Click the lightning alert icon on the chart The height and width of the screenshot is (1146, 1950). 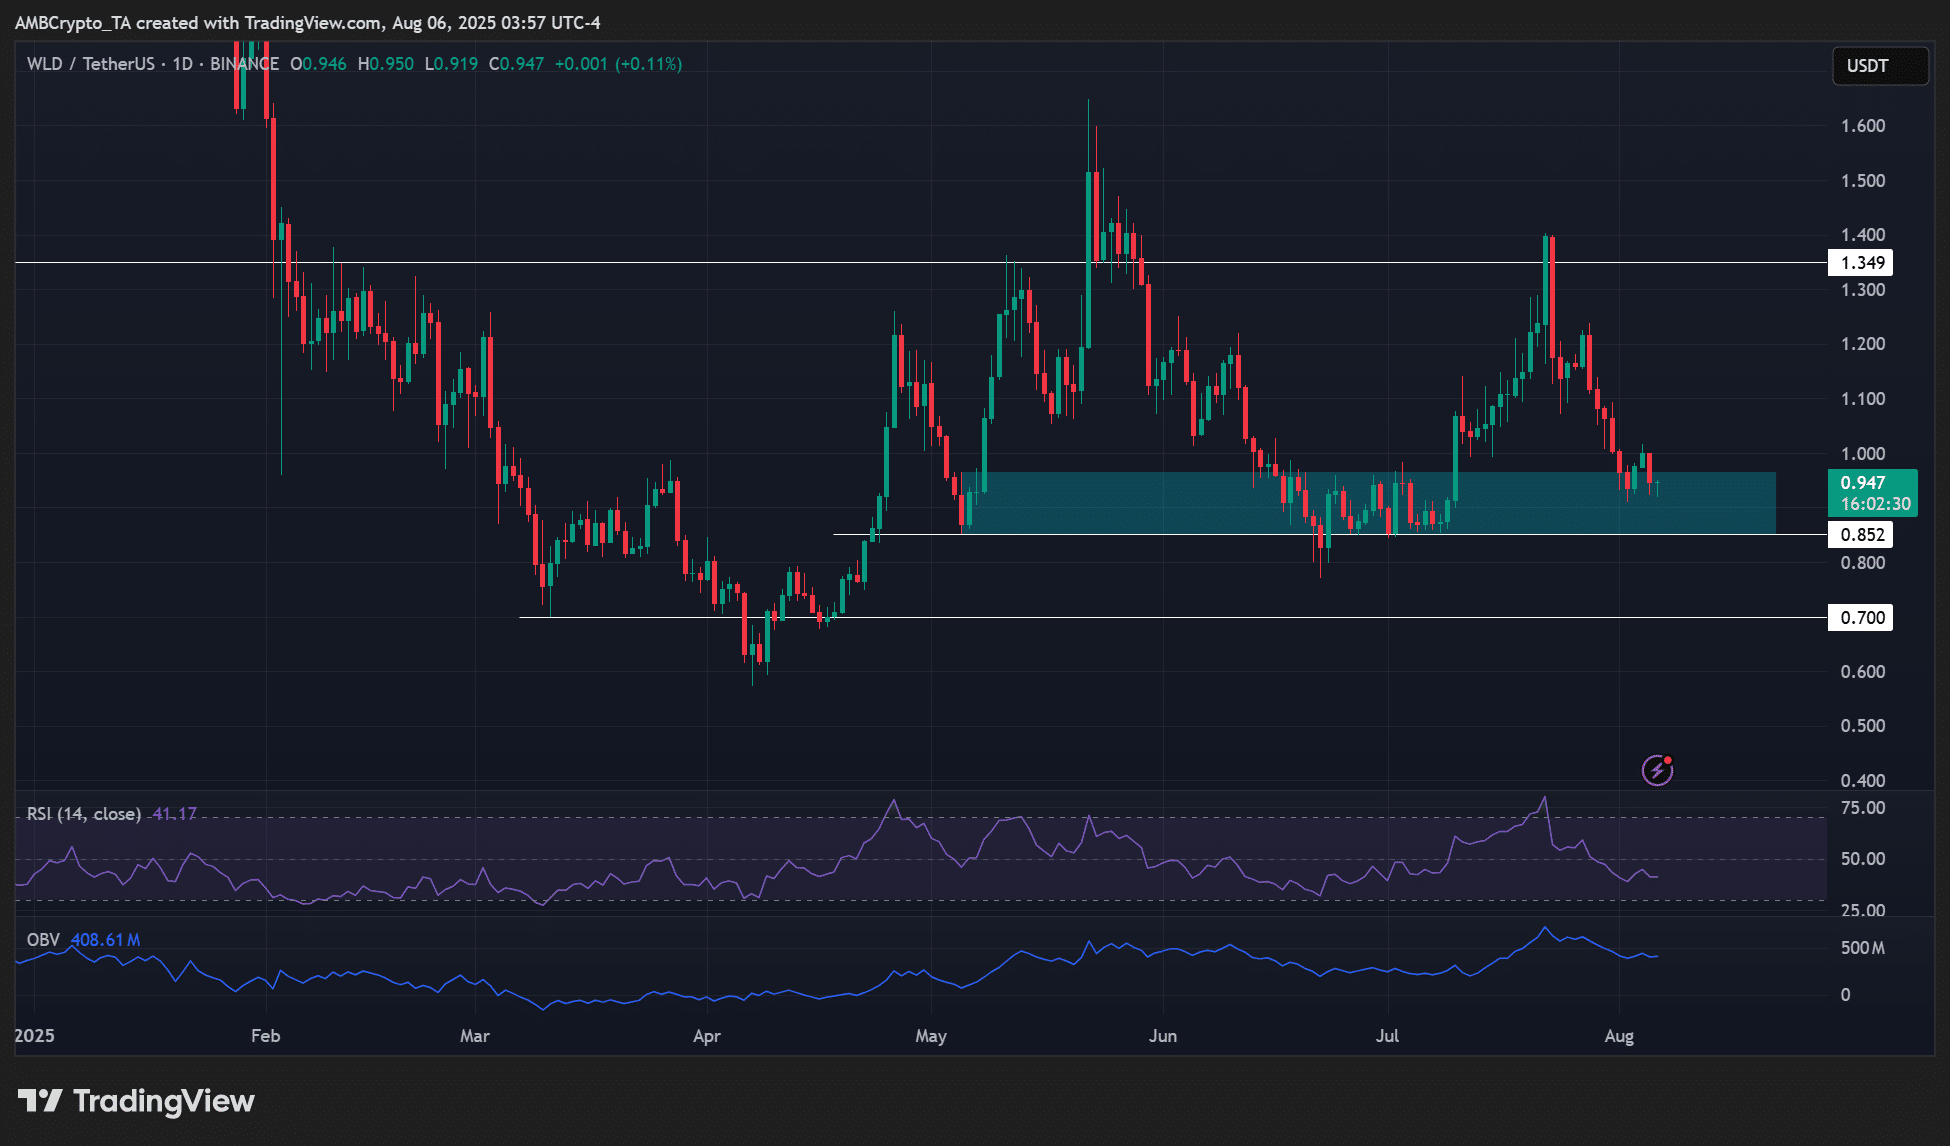[1658, 770]
